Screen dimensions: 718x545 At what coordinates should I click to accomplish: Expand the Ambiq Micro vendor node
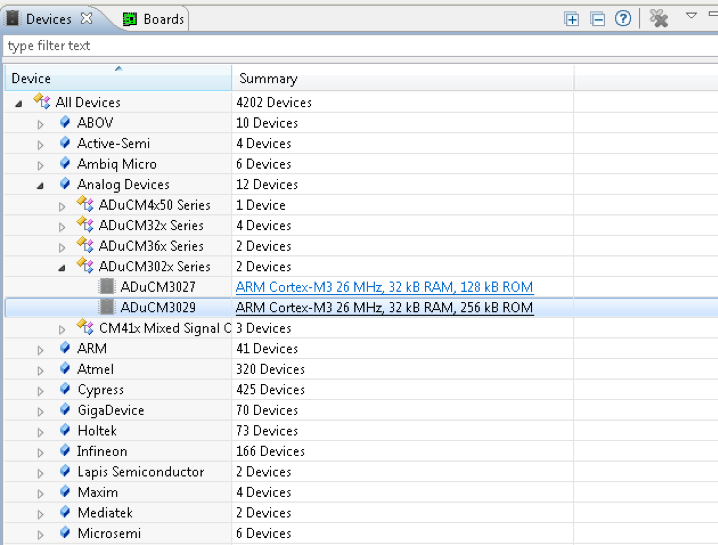[x=40, y=165]
